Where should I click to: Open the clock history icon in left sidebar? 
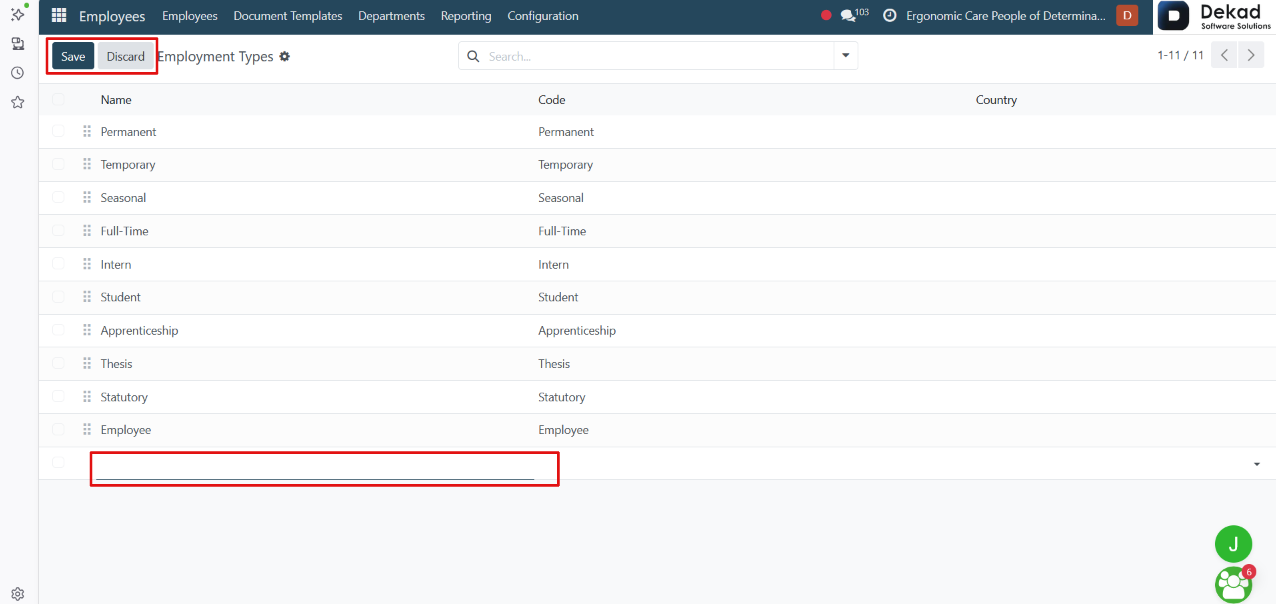pyautogui.click(x=17, y=73)
